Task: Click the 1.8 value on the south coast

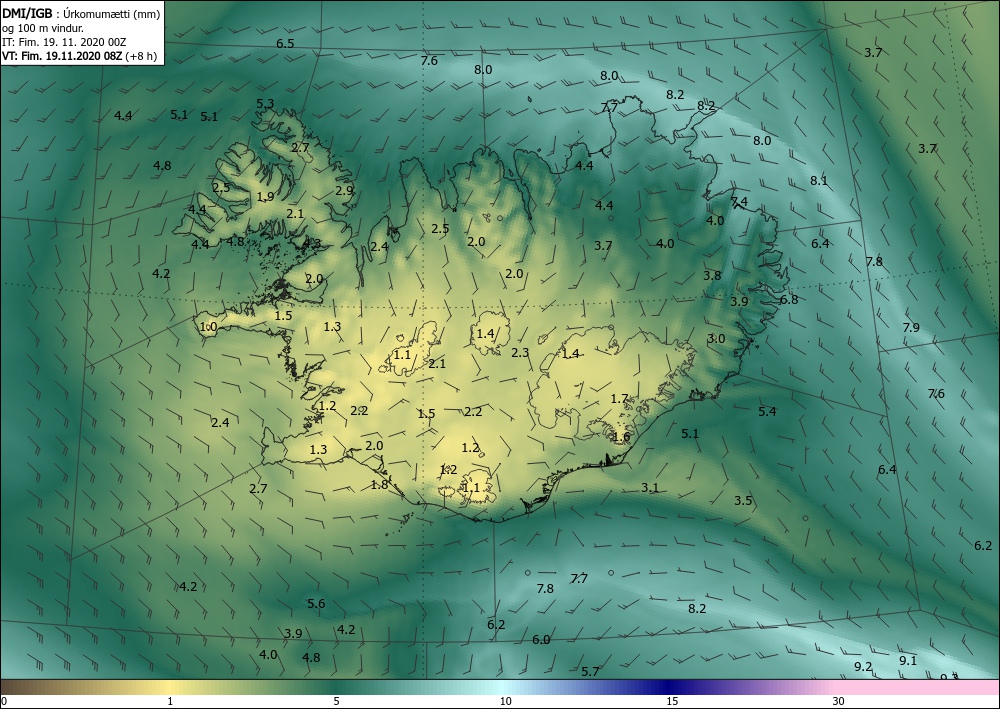Action: pos(379,485)
